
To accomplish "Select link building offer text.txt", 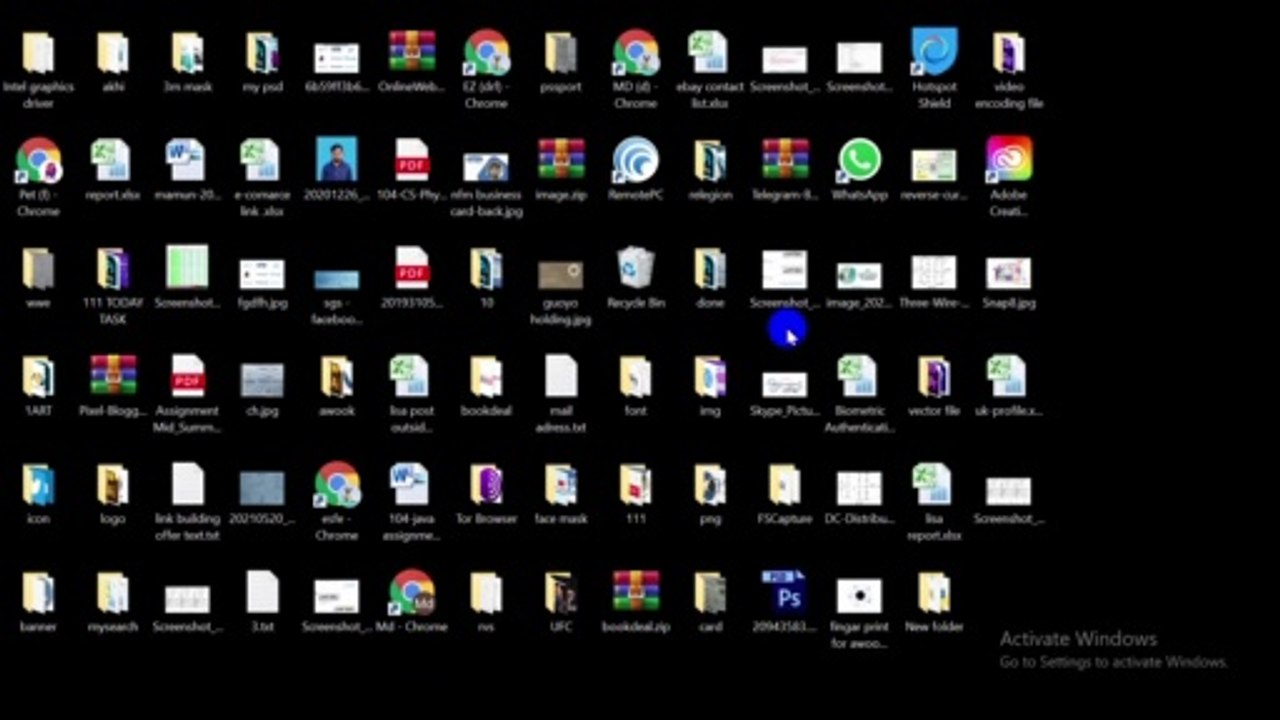I will 187,485.
